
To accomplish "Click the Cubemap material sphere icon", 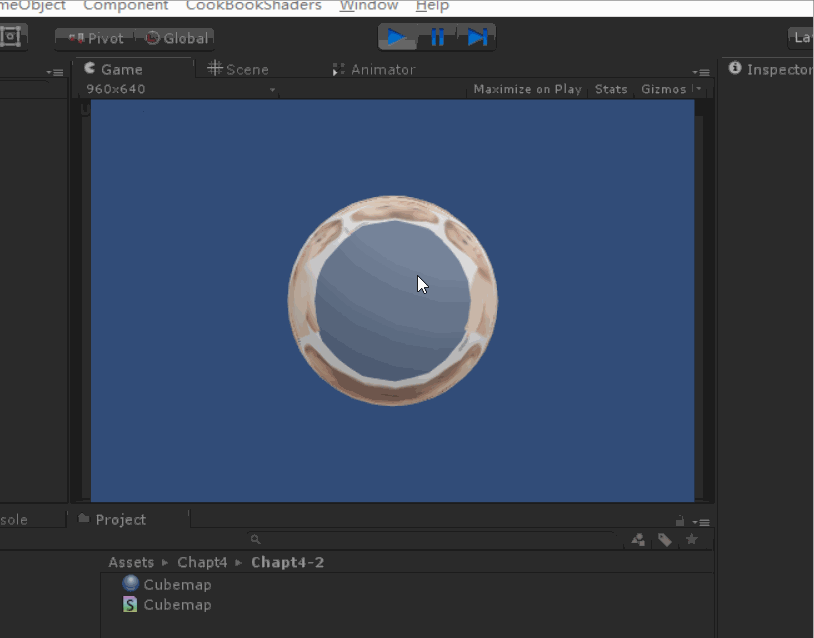I will coord(130,583).
